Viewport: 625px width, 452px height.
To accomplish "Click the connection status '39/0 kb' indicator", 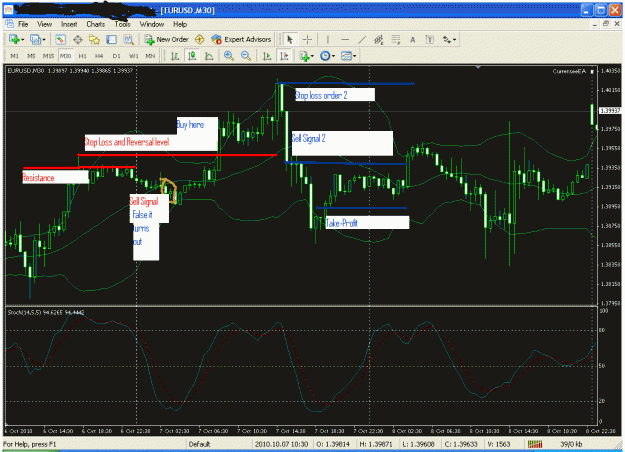I will [x=571, y=444].
